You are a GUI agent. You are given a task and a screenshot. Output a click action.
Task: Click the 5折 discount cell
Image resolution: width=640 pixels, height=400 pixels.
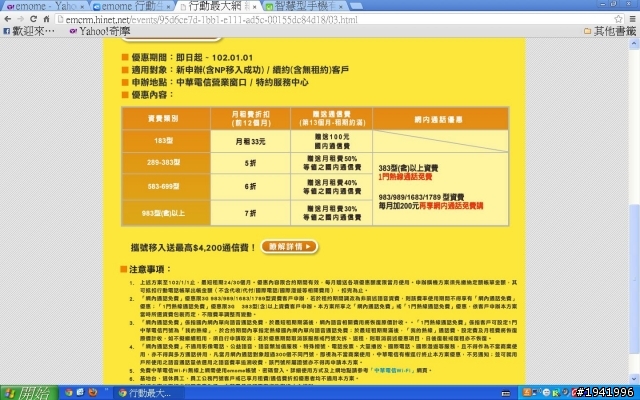tap(250, 163)
